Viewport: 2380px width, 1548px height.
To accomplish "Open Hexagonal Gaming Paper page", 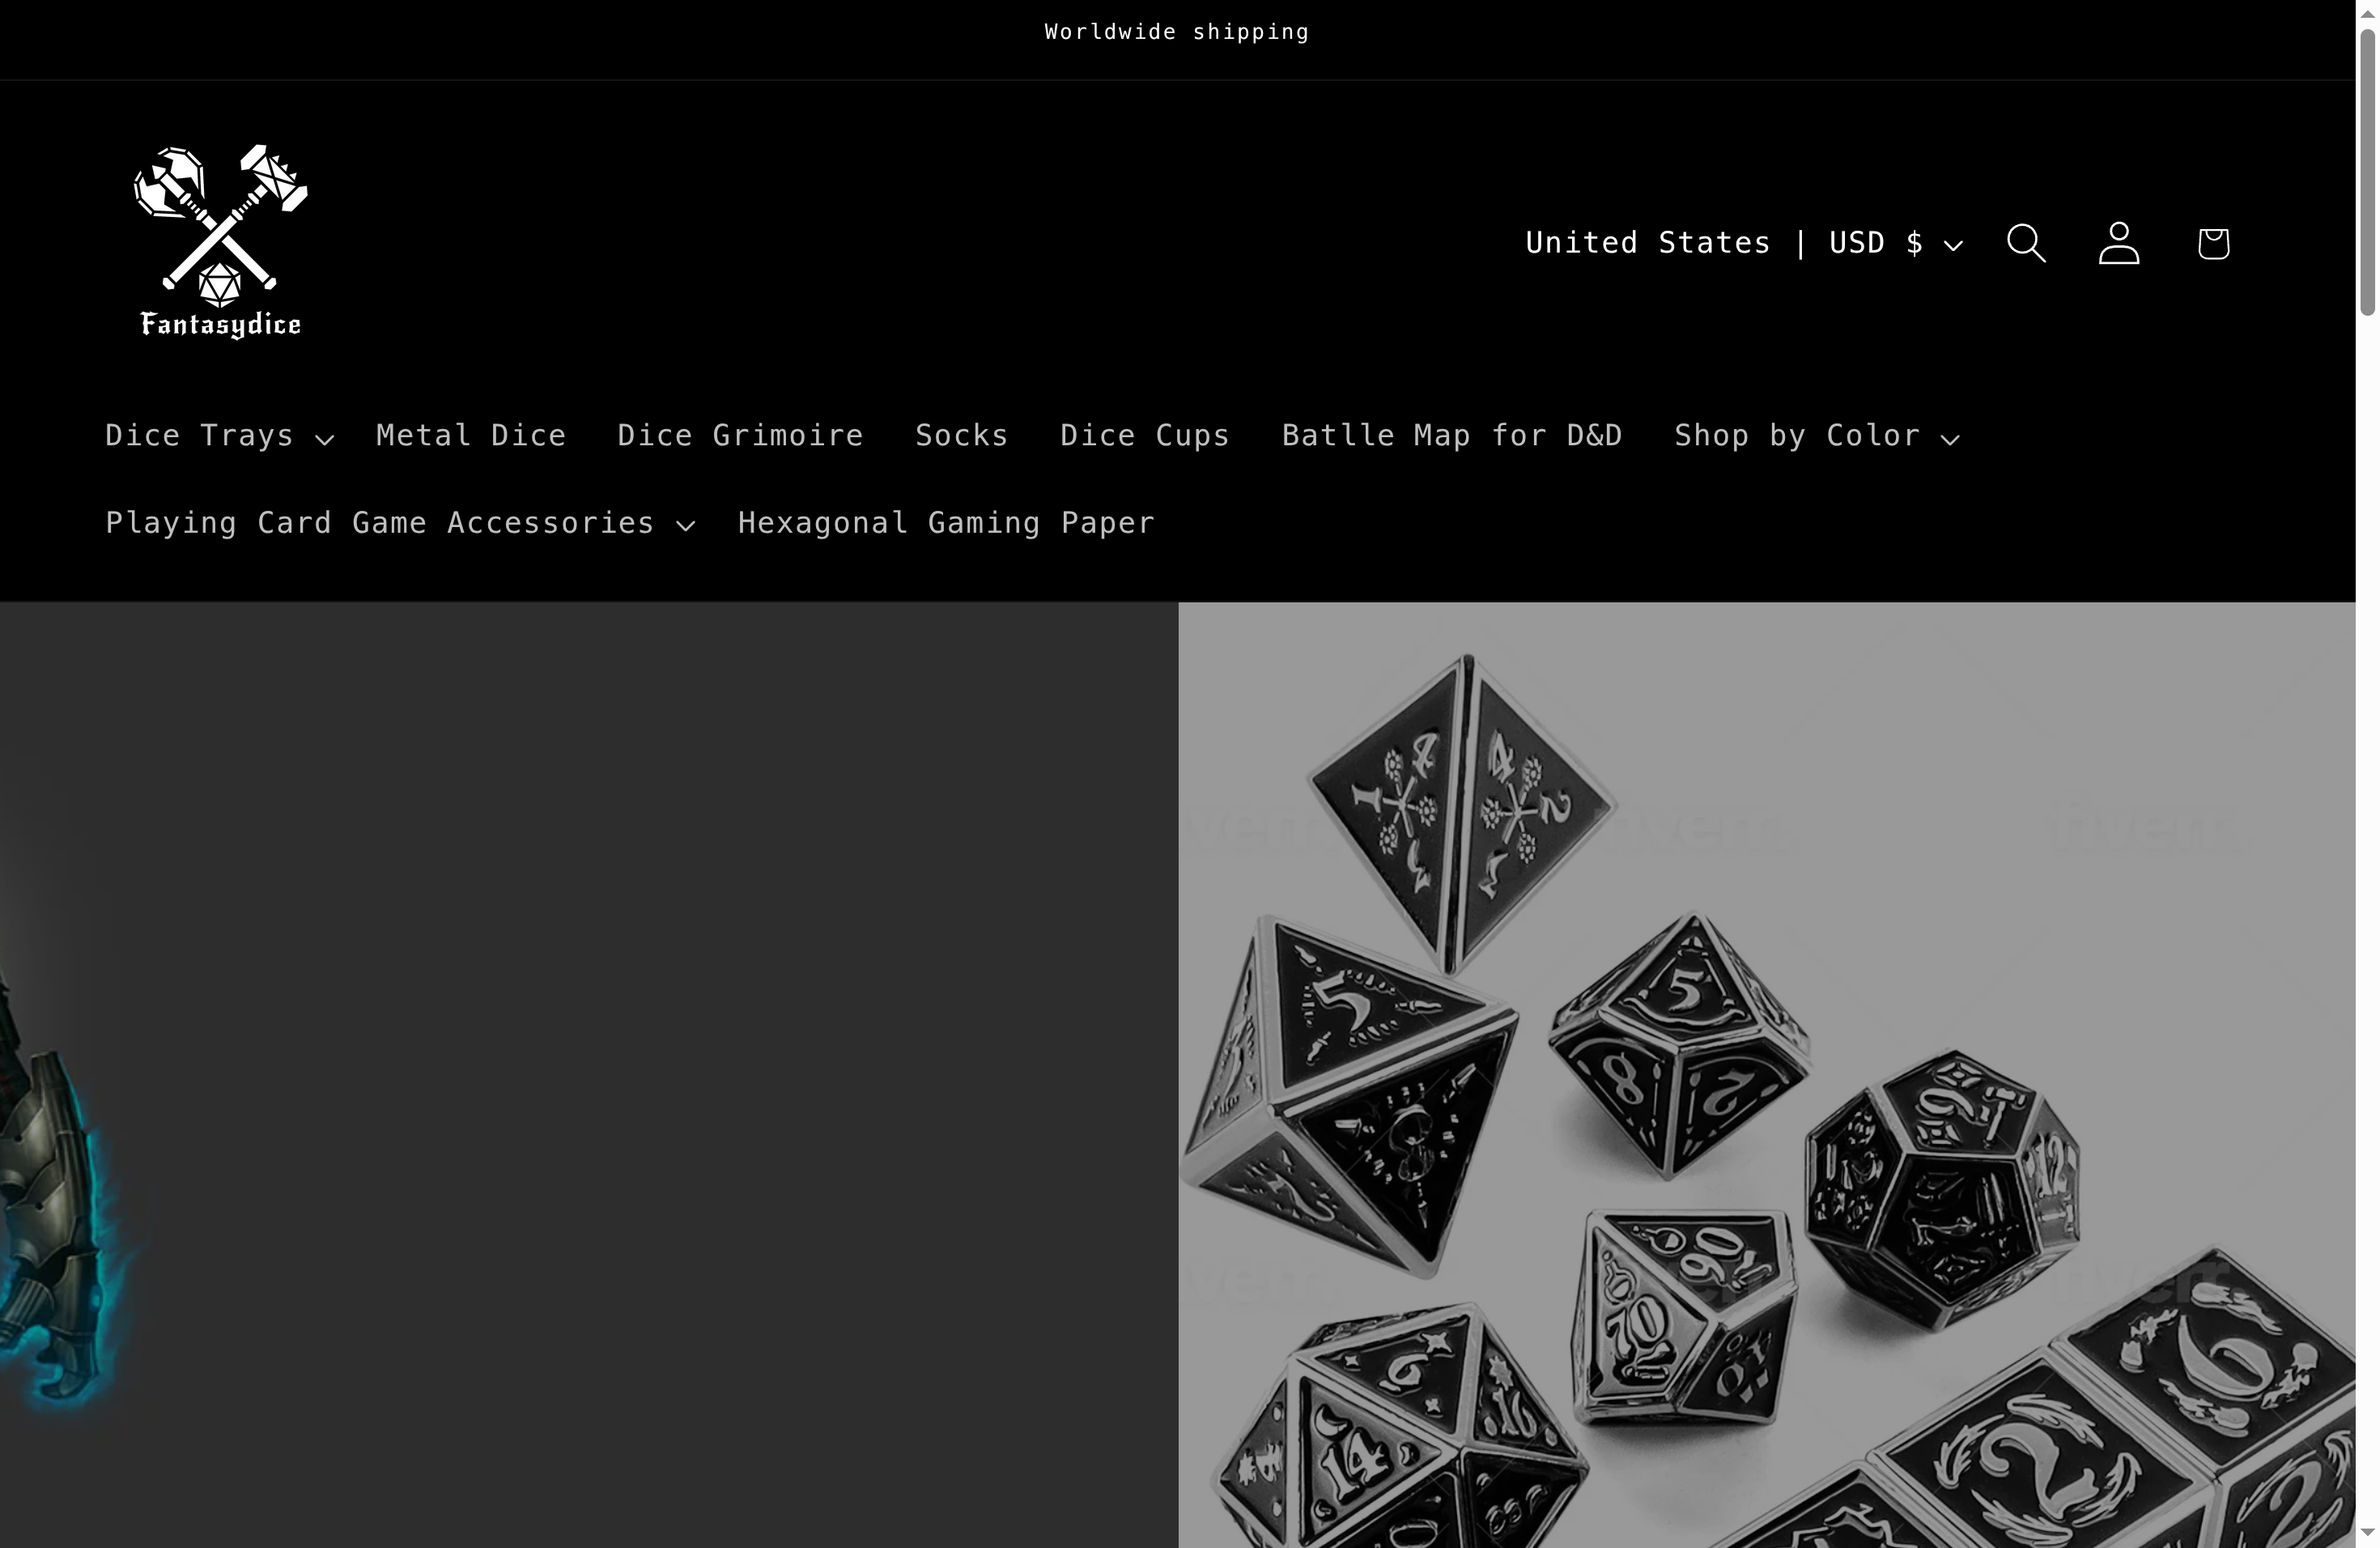I will [x=945, y=523].
